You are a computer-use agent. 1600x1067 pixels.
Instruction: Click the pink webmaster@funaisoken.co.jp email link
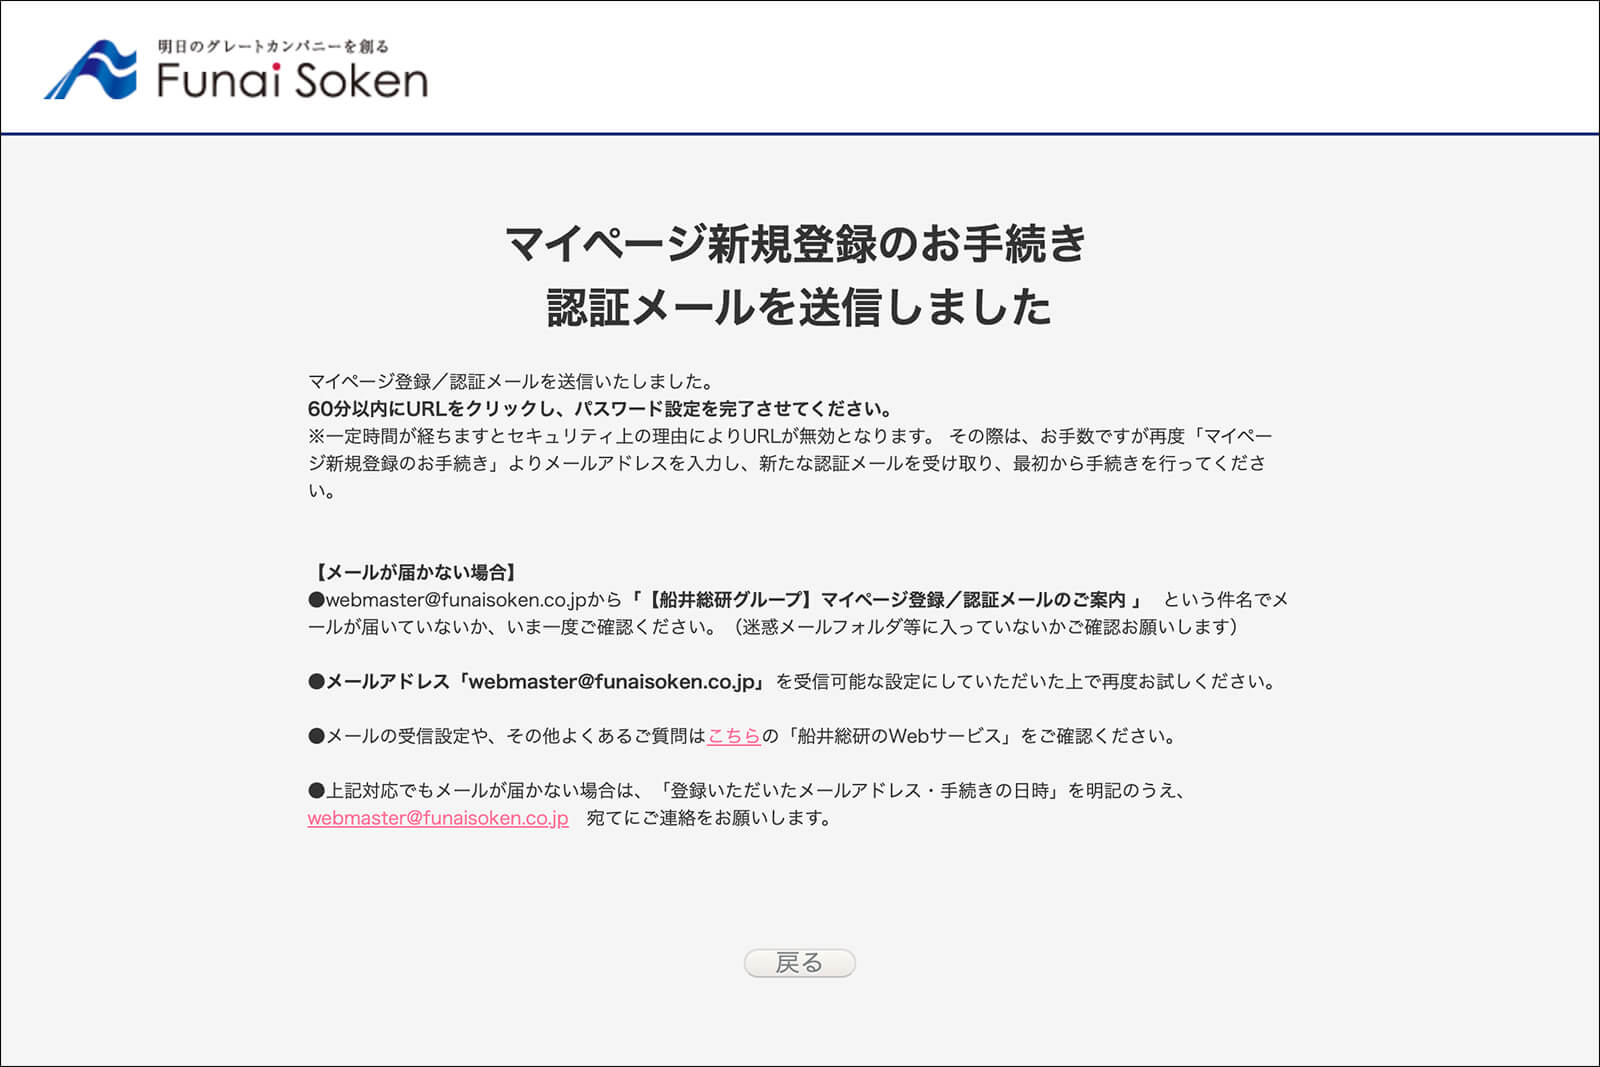438,818
